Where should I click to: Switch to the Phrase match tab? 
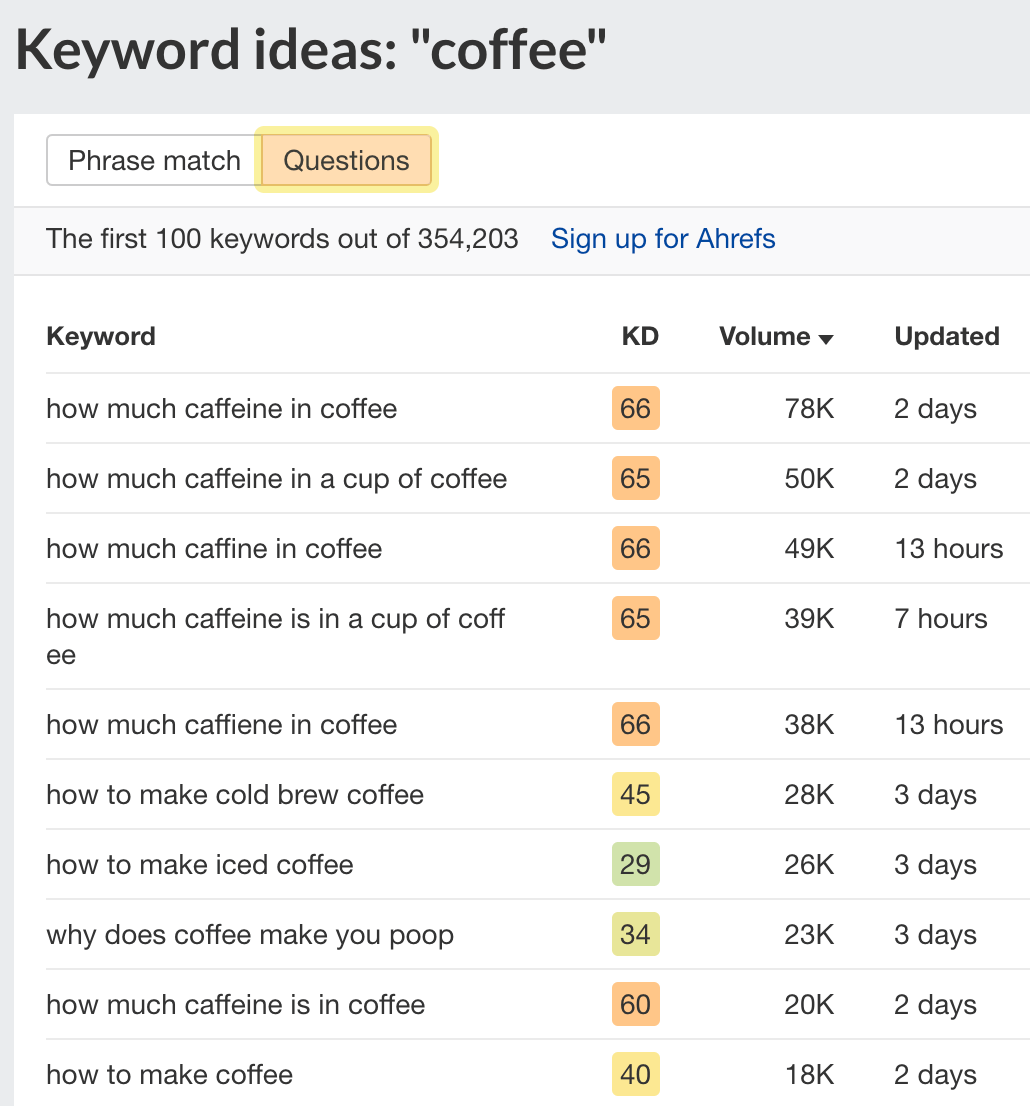(153, 160)
